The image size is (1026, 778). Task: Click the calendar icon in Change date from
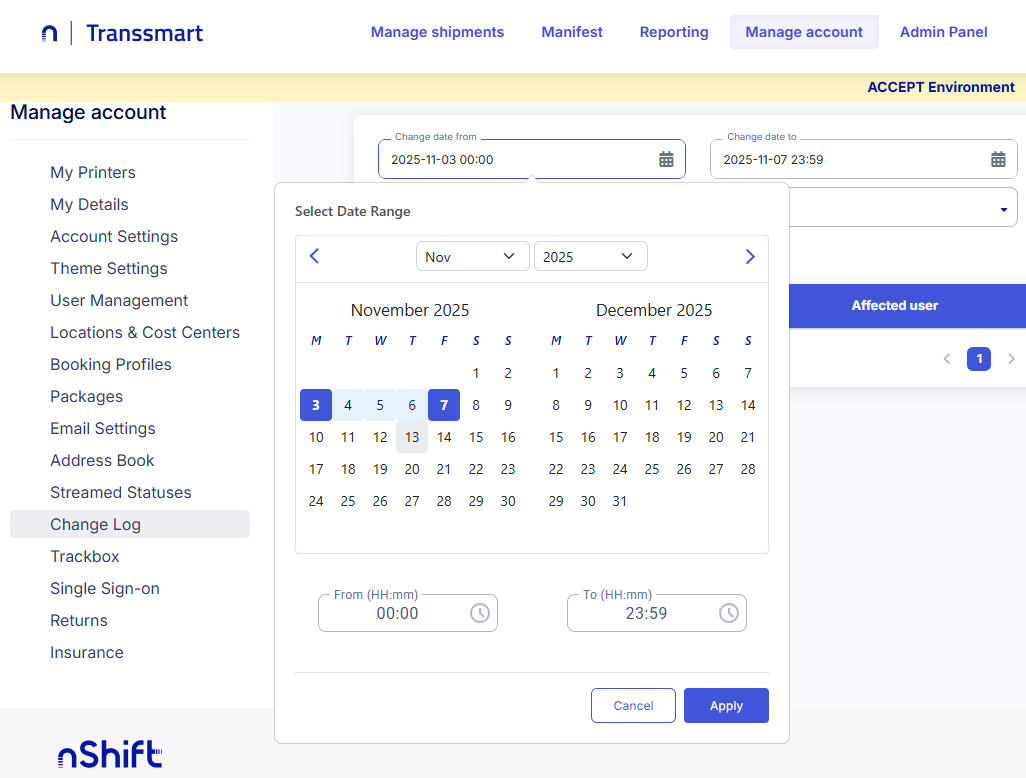[666, 159]
